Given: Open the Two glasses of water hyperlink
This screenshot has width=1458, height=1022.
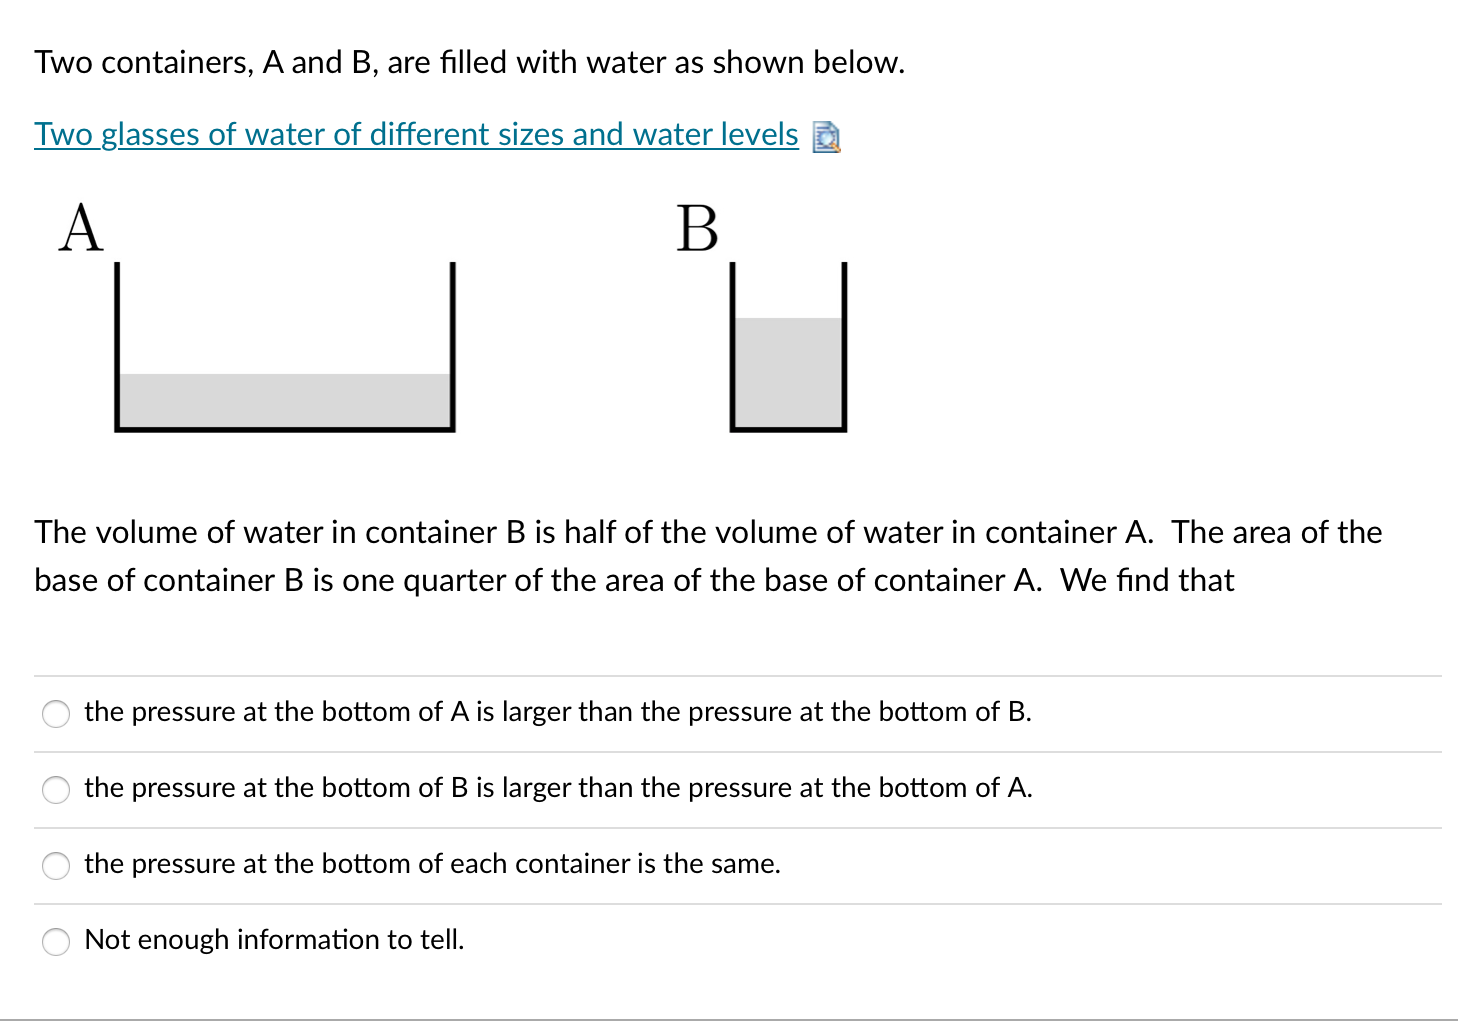Looking at the screenshot, I should click(x=413, y=135).
